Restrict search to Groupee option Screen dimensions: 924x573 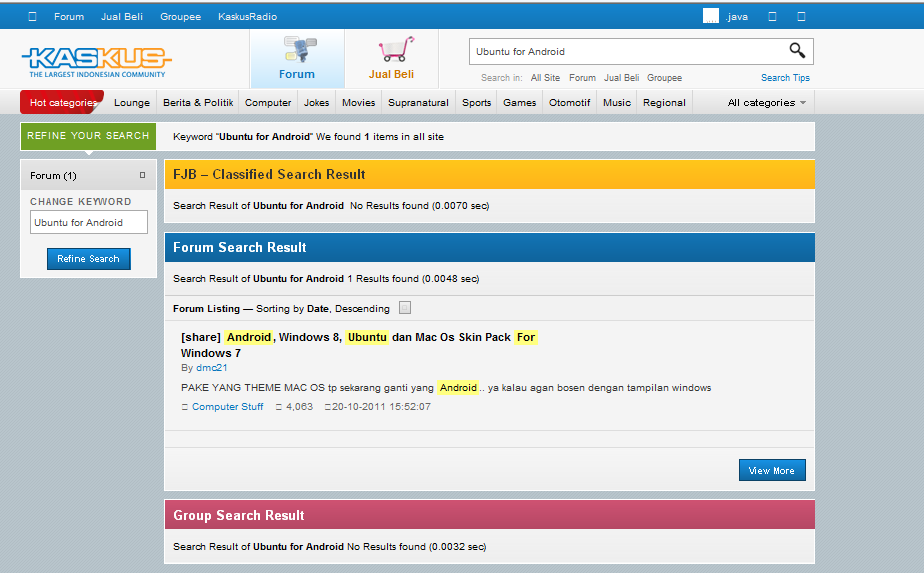(664, 78)
